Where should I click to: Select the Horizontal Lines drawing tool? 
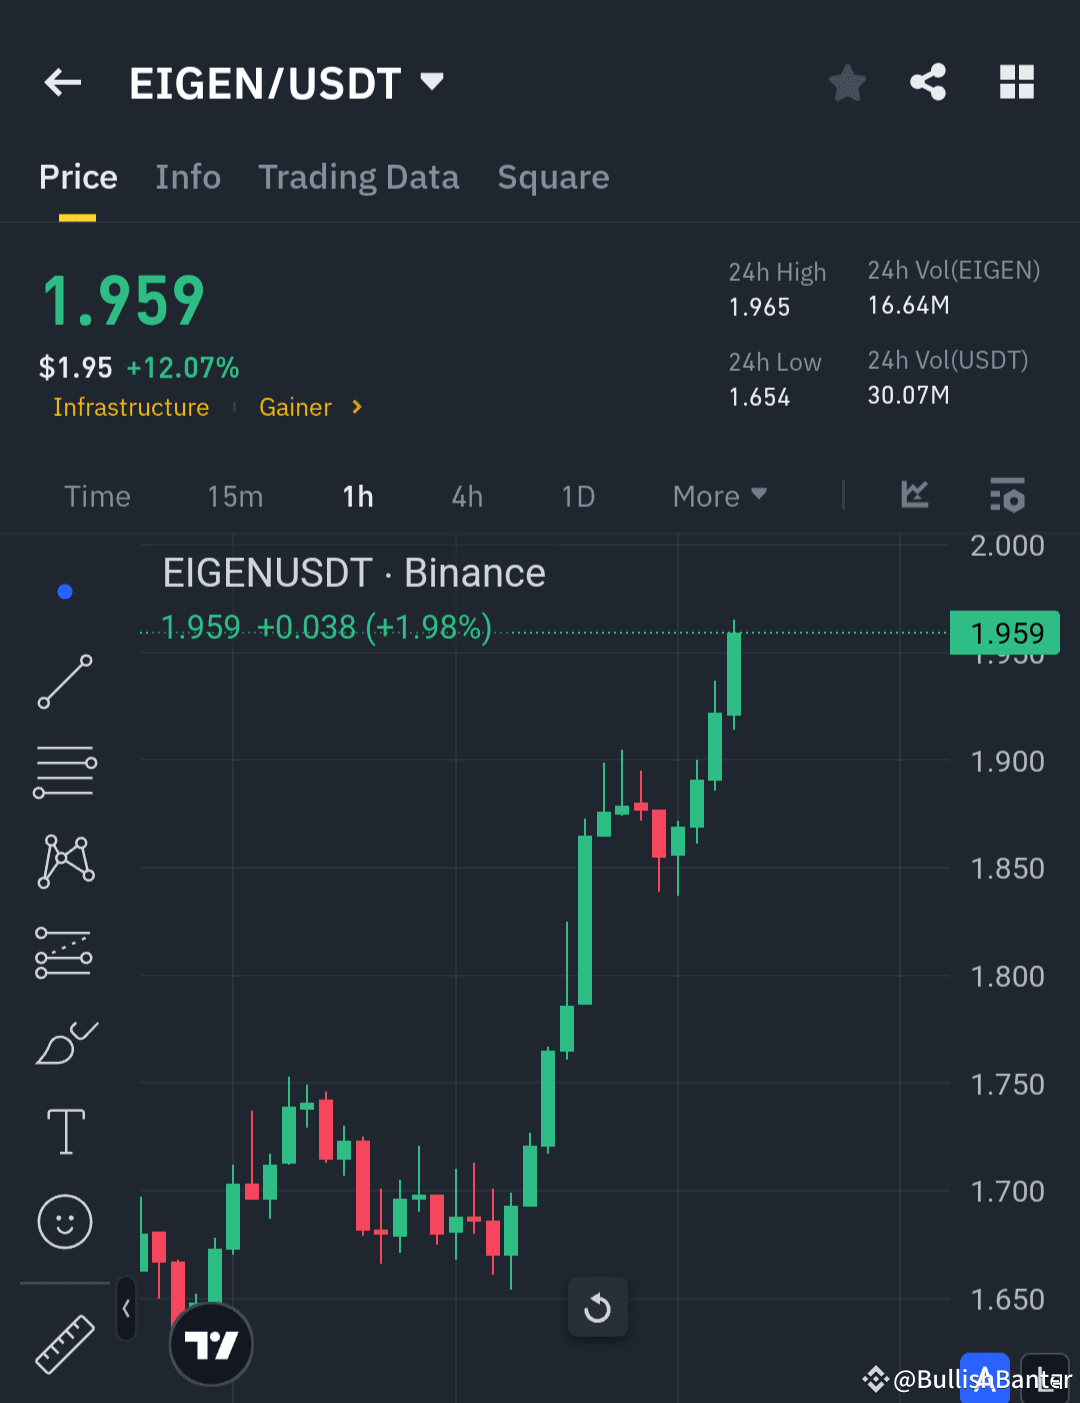click(64, 771)
